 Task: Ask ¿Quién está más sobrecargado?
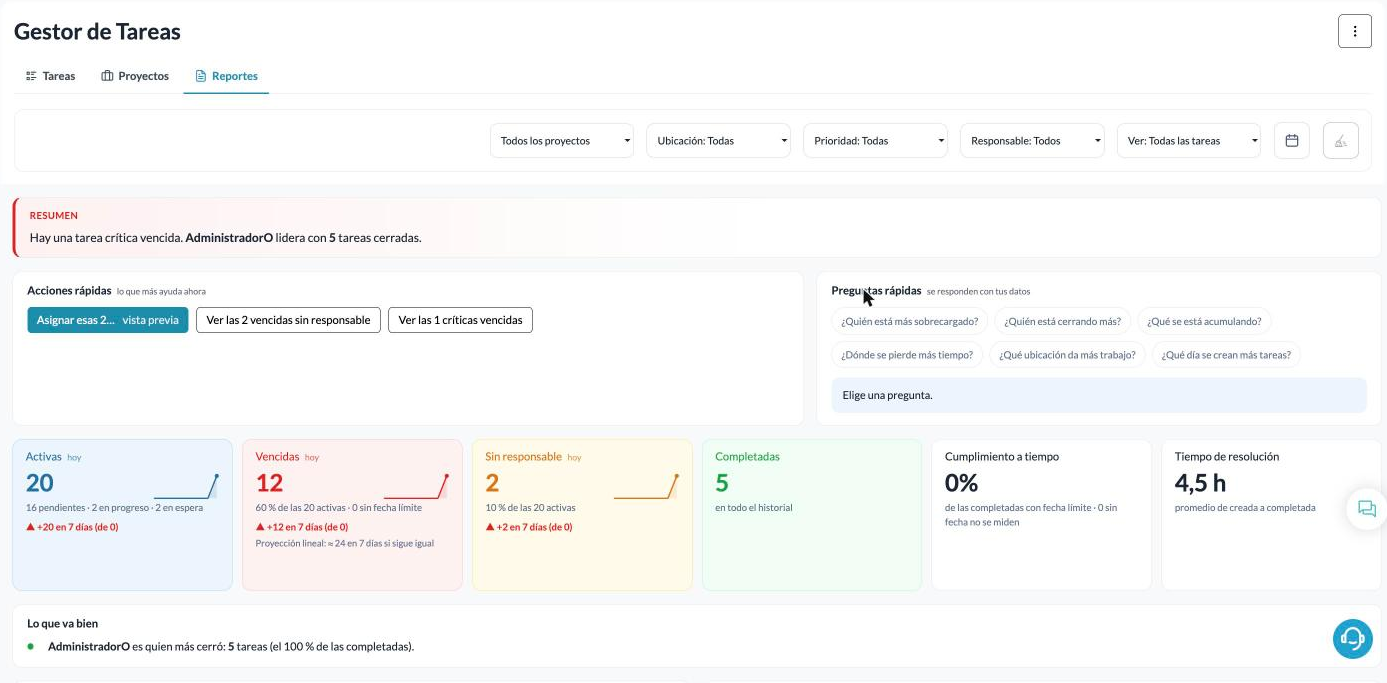point(909,322)
